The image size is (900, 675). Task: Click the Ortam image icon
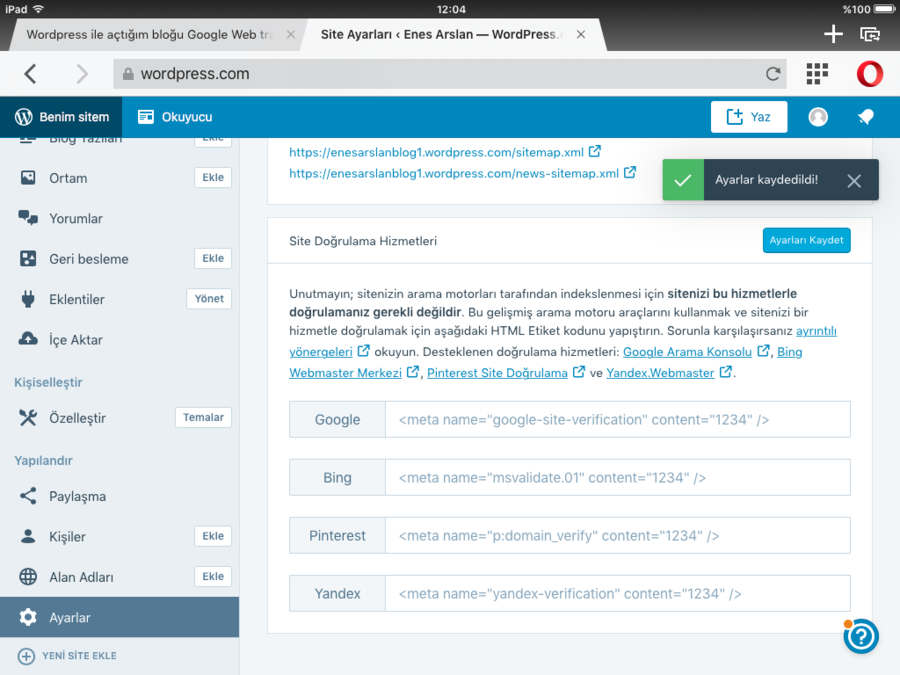point(28,177)
